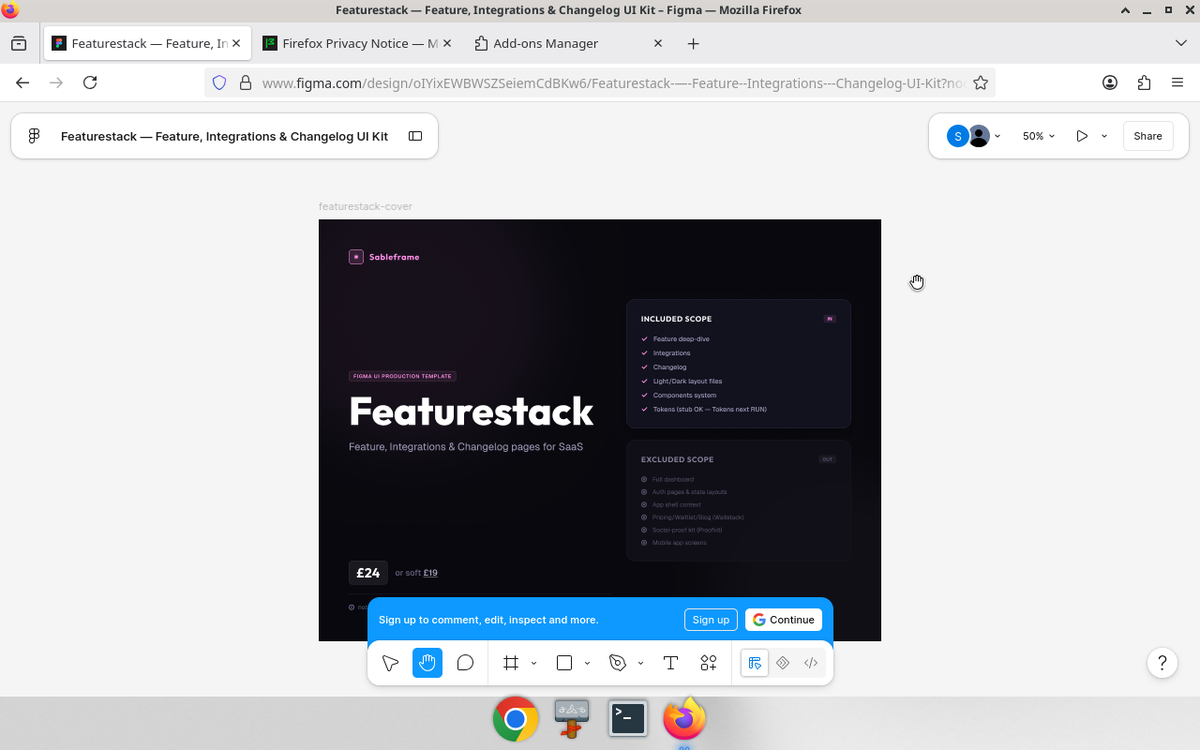The width and height of the screenshot is (1200, 750).
Task: Click the Feature deep-dive list item
Action: point(681,339)
